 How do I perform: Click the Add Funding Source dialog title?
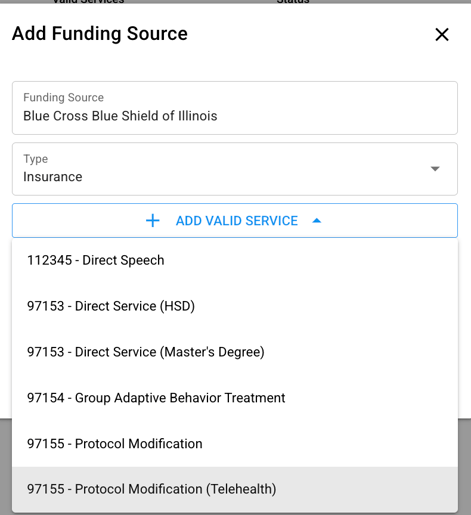click(100, 34)
